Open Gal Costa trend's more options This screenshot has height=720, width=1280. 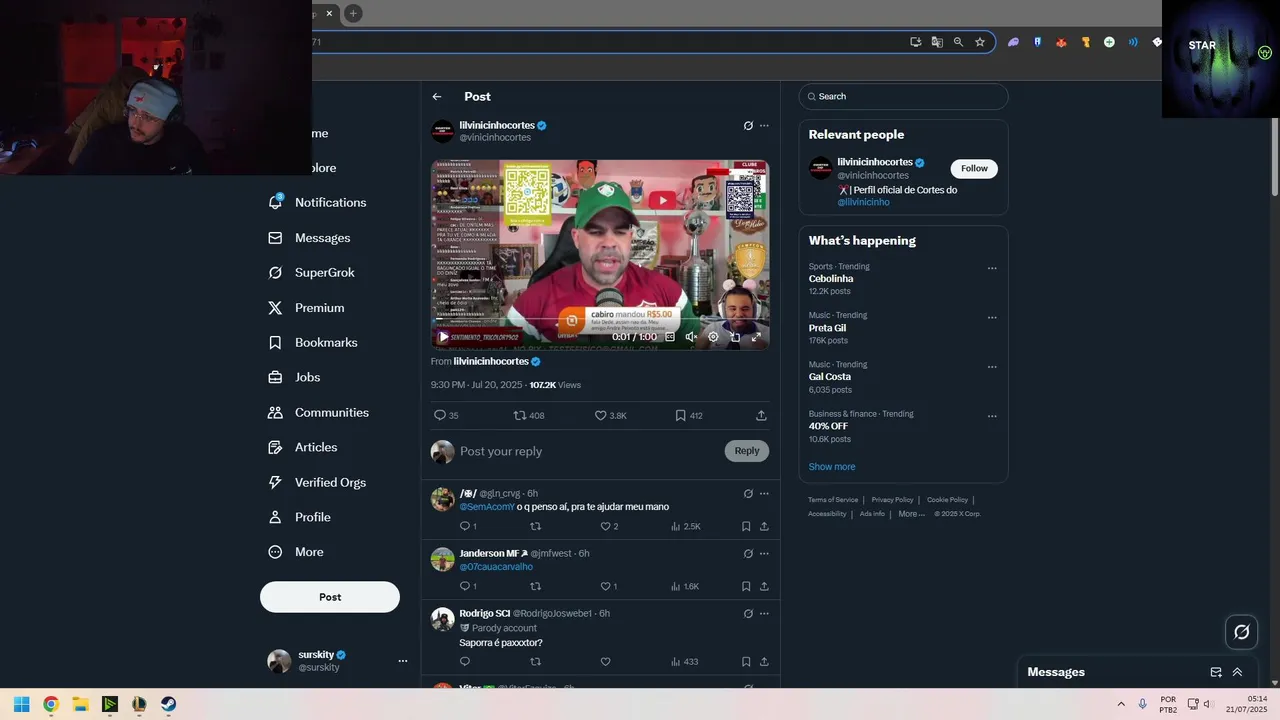click(x=992, y=367)
